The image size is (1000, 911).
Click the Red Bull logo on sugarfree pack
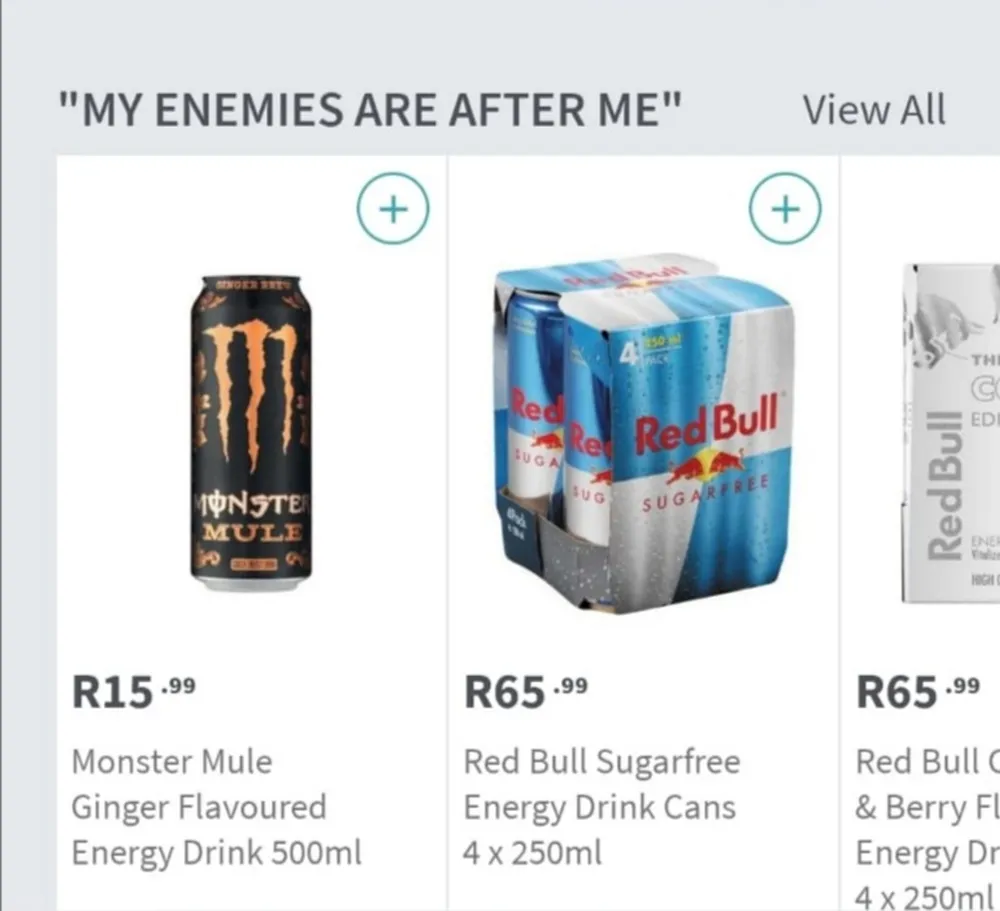click(x=706, y=440)
